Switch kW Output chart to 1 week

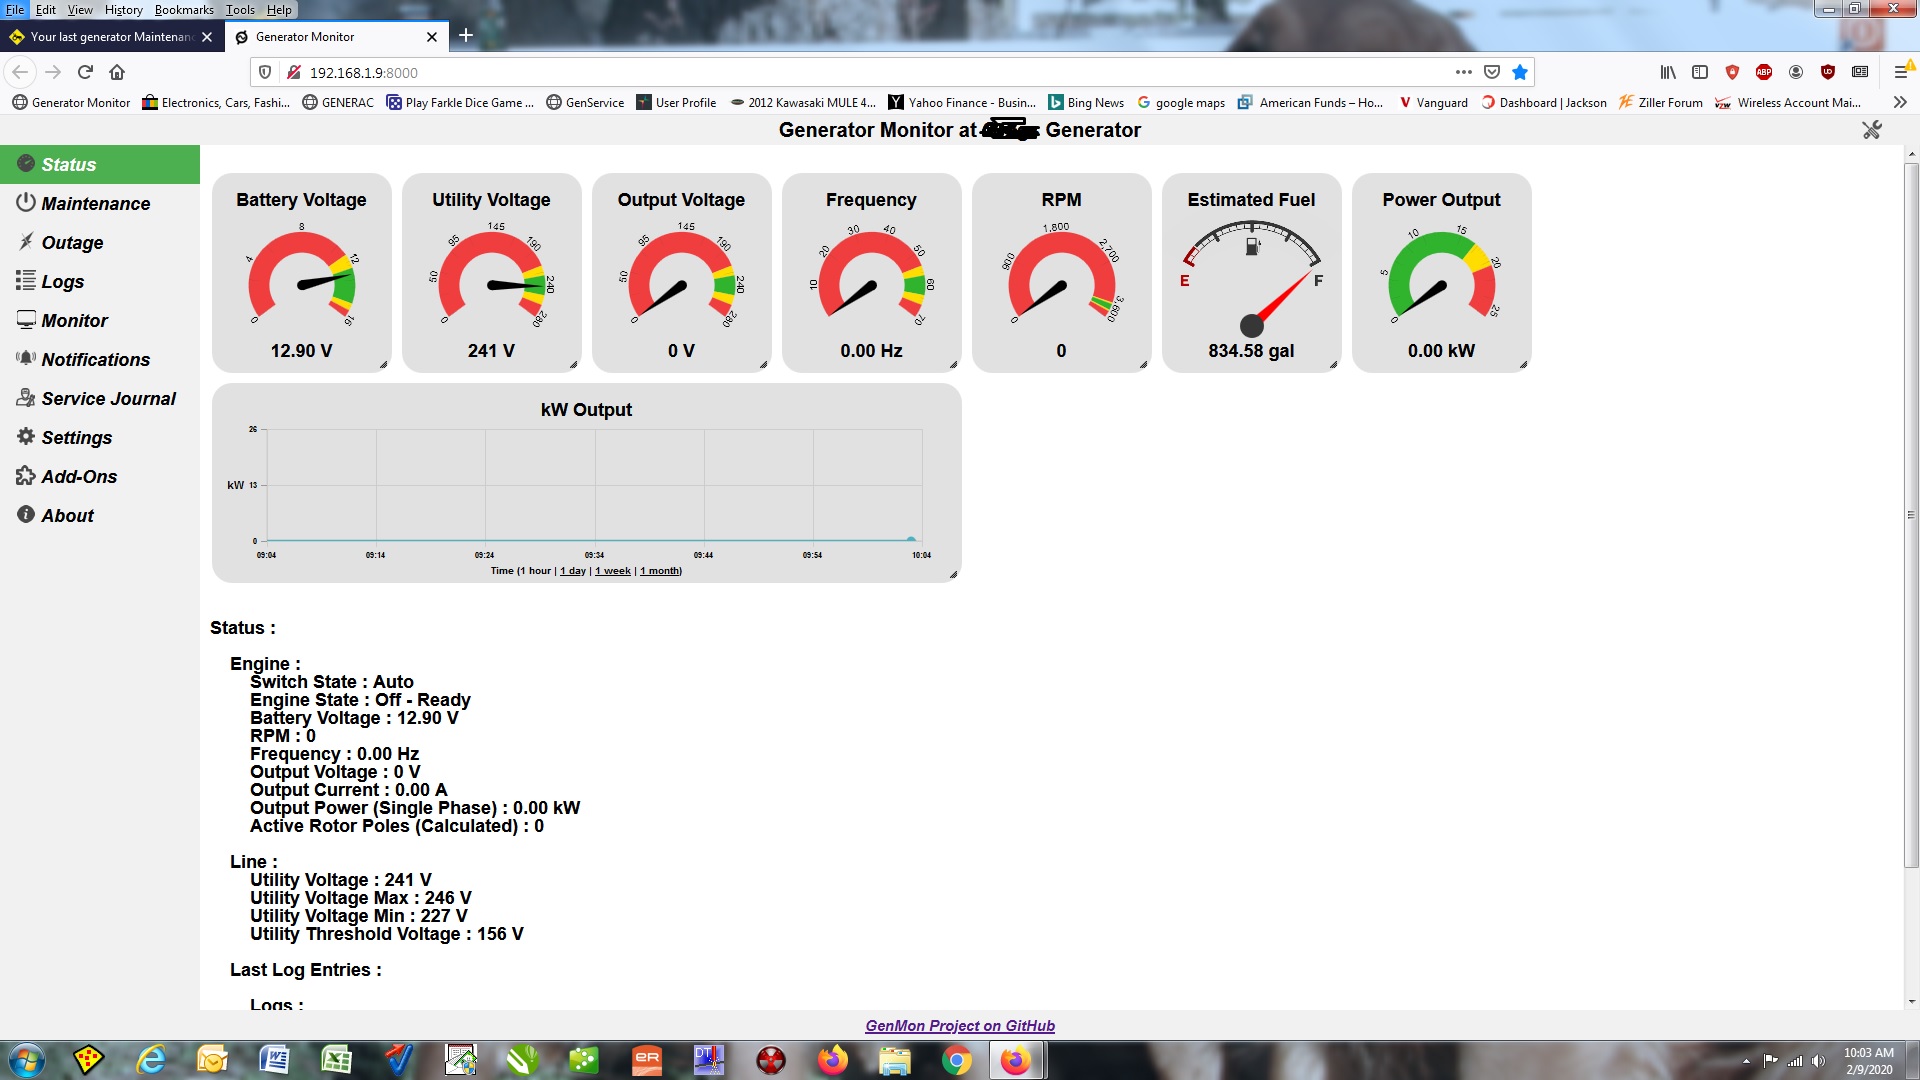613,571
